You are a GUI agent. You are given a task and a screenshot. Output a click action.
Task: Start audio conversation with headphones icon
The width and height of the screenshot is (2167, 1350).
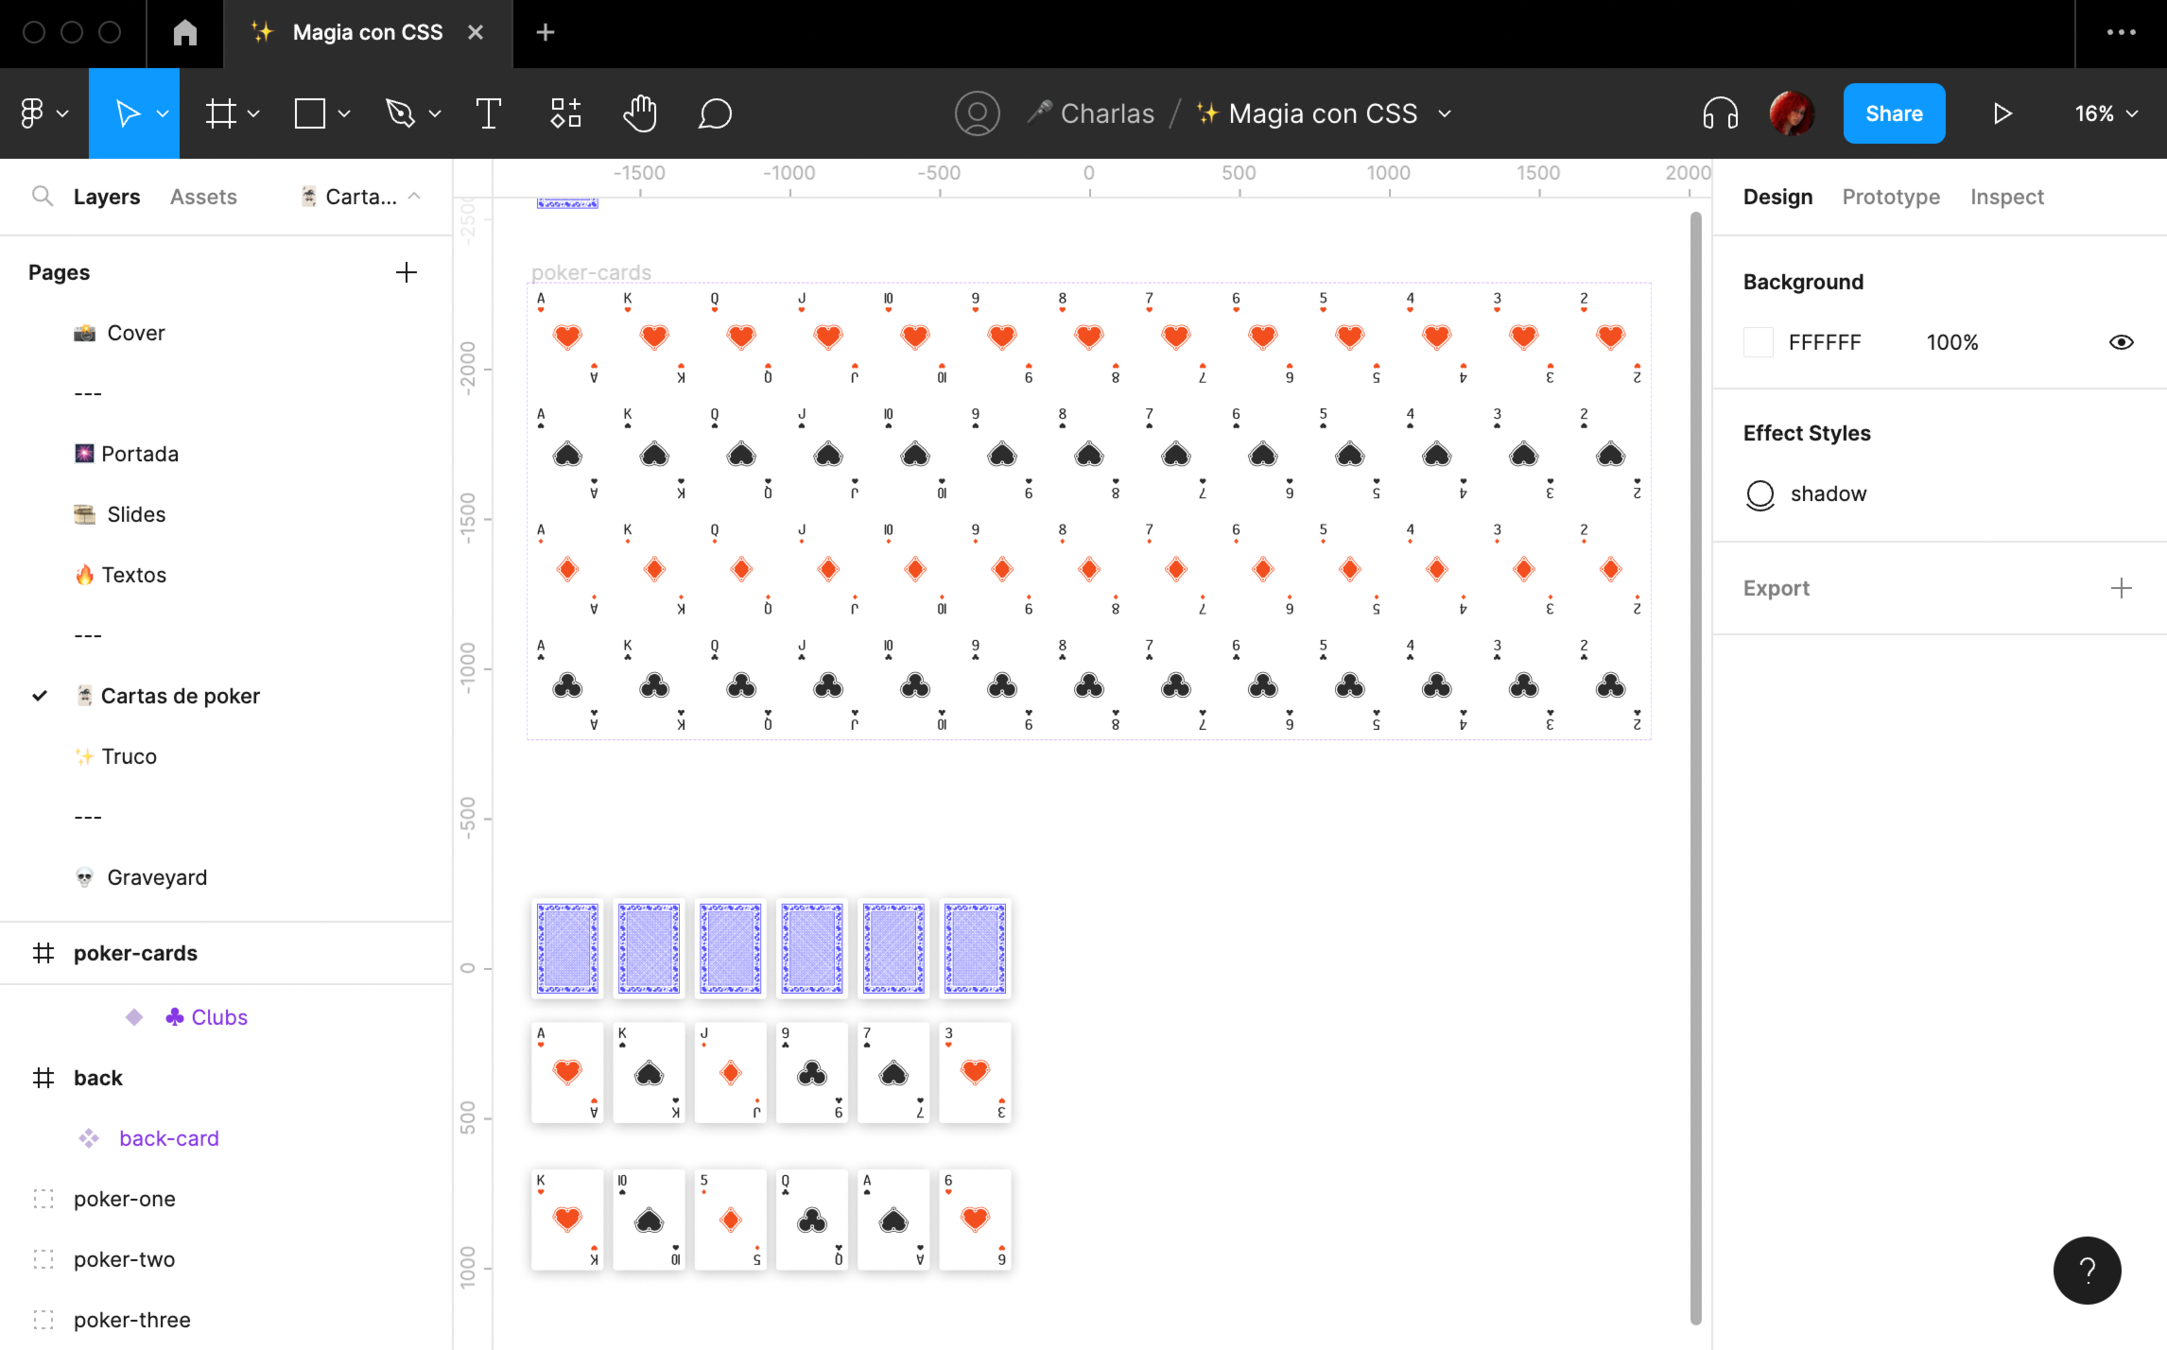pos(1719,113)
